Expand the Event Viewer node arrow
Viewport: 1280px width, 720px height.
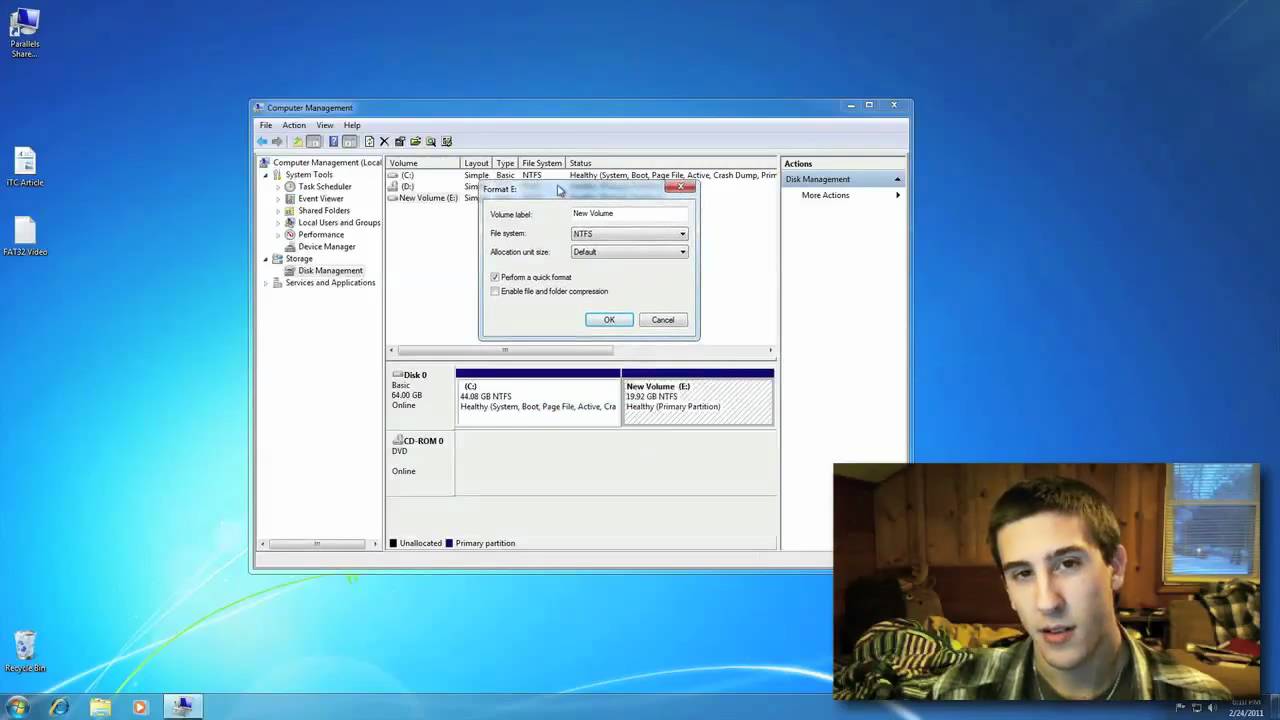pos(278,199)
